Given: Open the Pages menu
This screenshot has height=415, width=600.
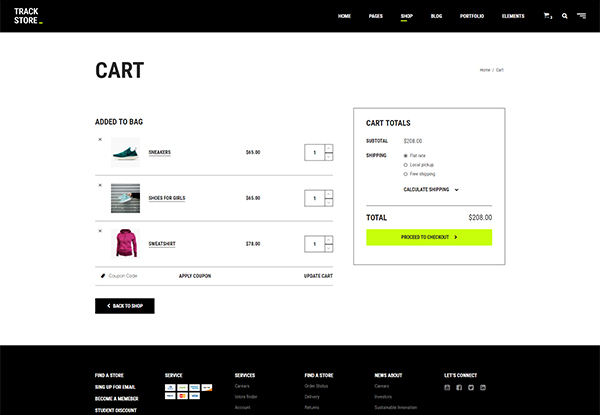Looking at the screenshot, I should click(375, 16).
